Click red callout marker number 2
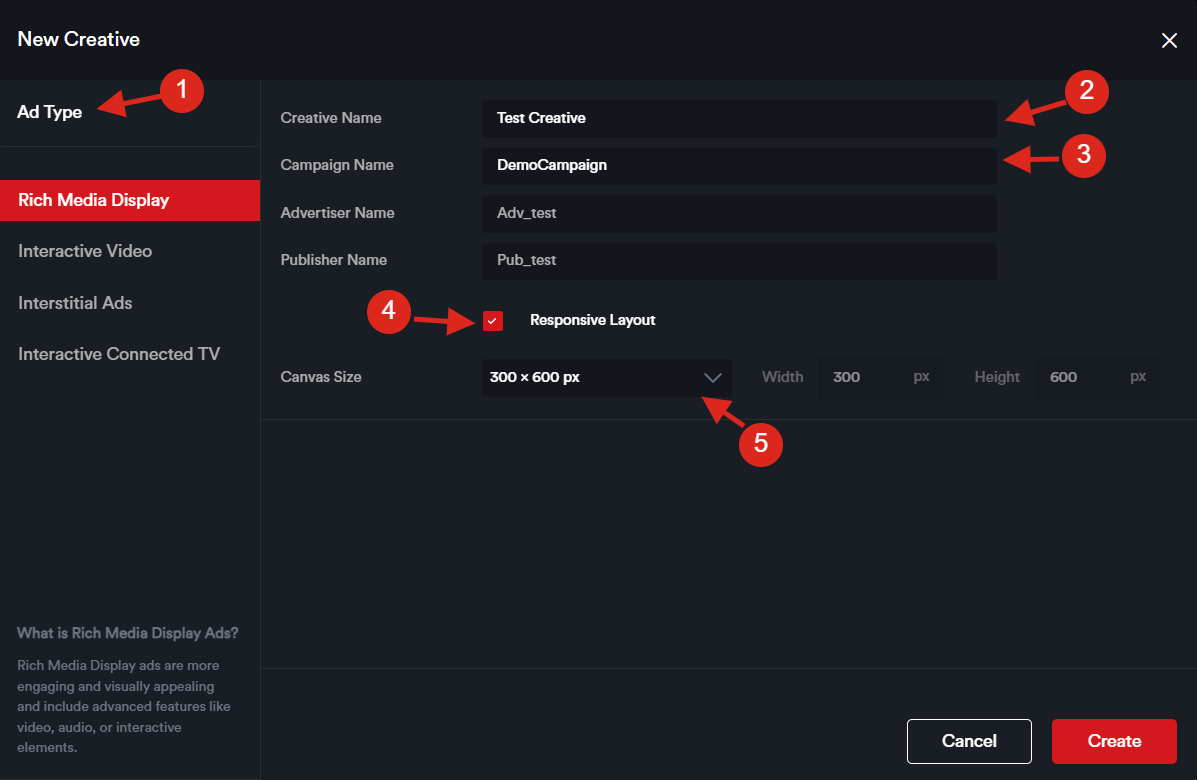 1087,92
